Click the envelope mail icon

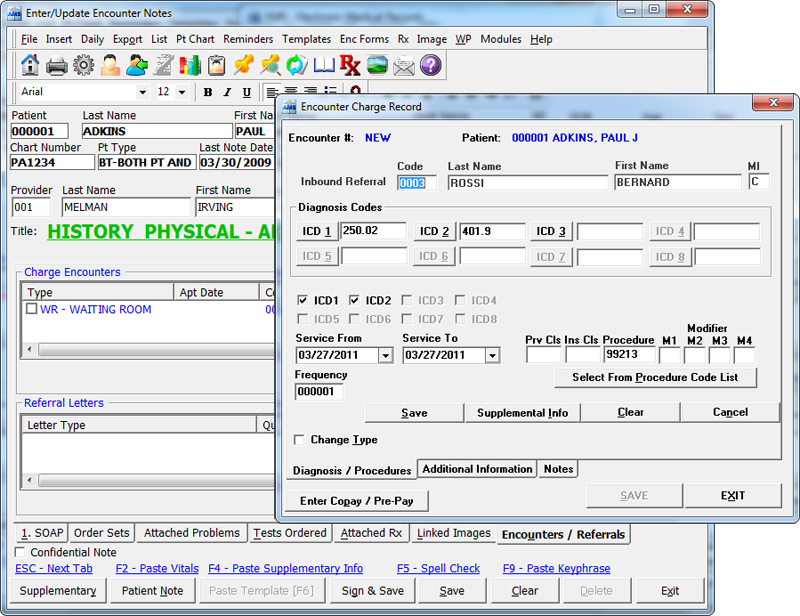click(x=404, y=66)
